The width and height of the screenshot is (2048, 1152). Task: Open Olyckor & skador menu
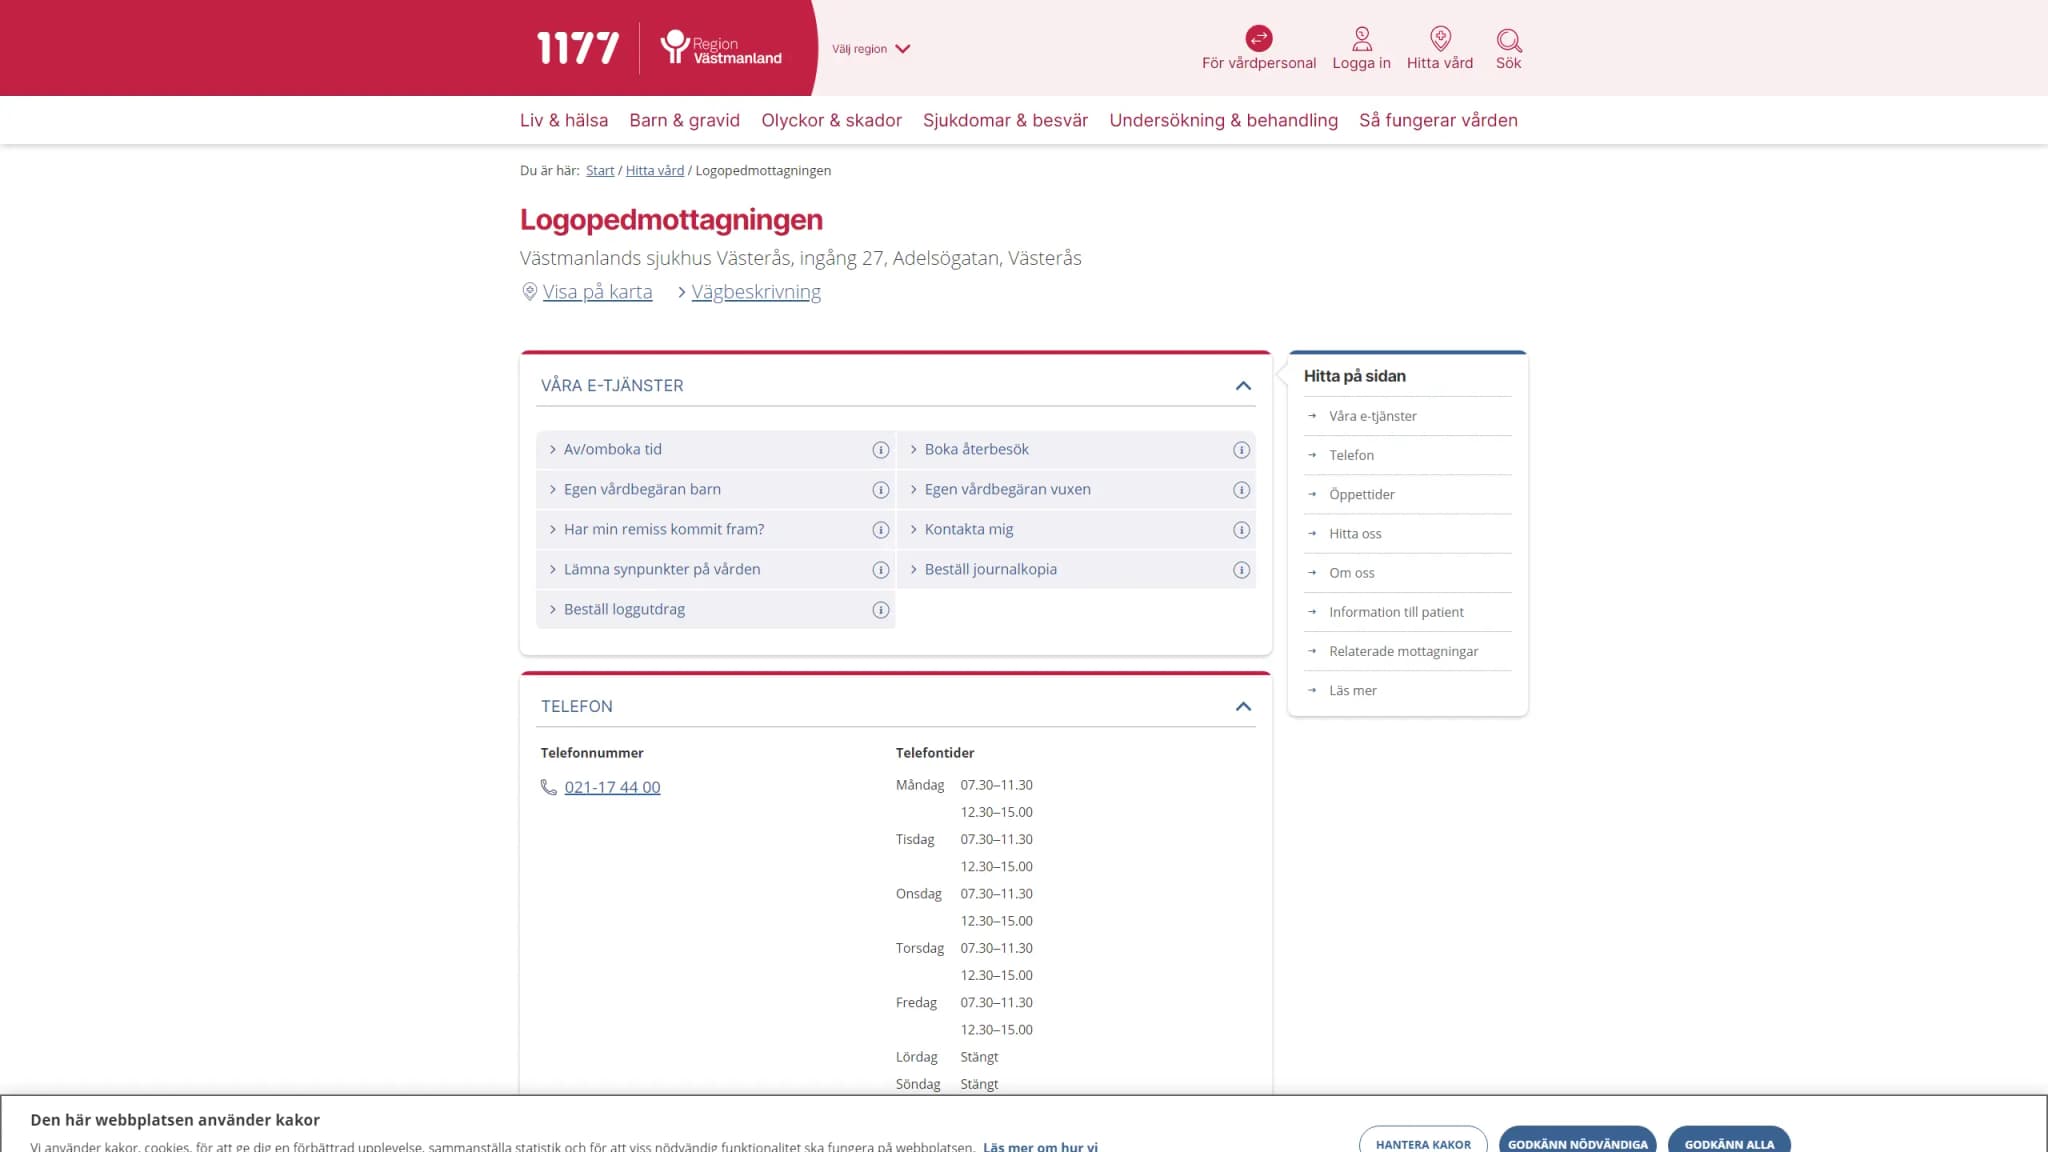point(831,120)
